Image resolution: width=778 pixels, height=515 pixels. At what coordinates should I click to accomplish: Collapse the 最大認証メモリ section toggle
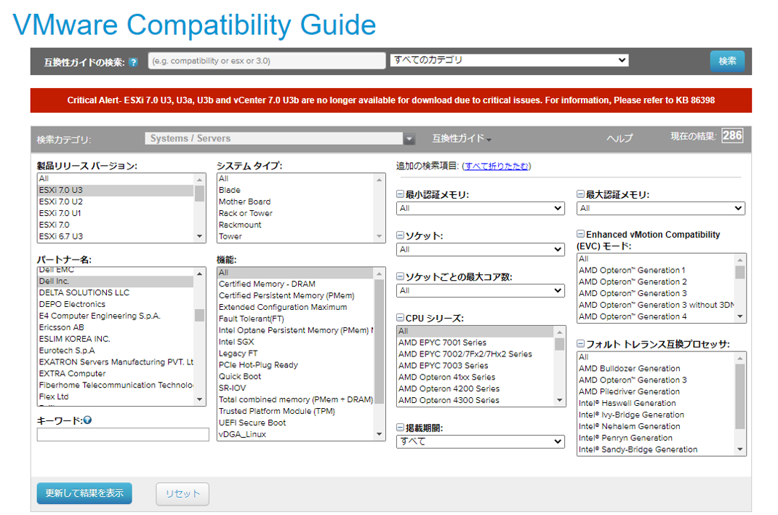click(580, 194)
